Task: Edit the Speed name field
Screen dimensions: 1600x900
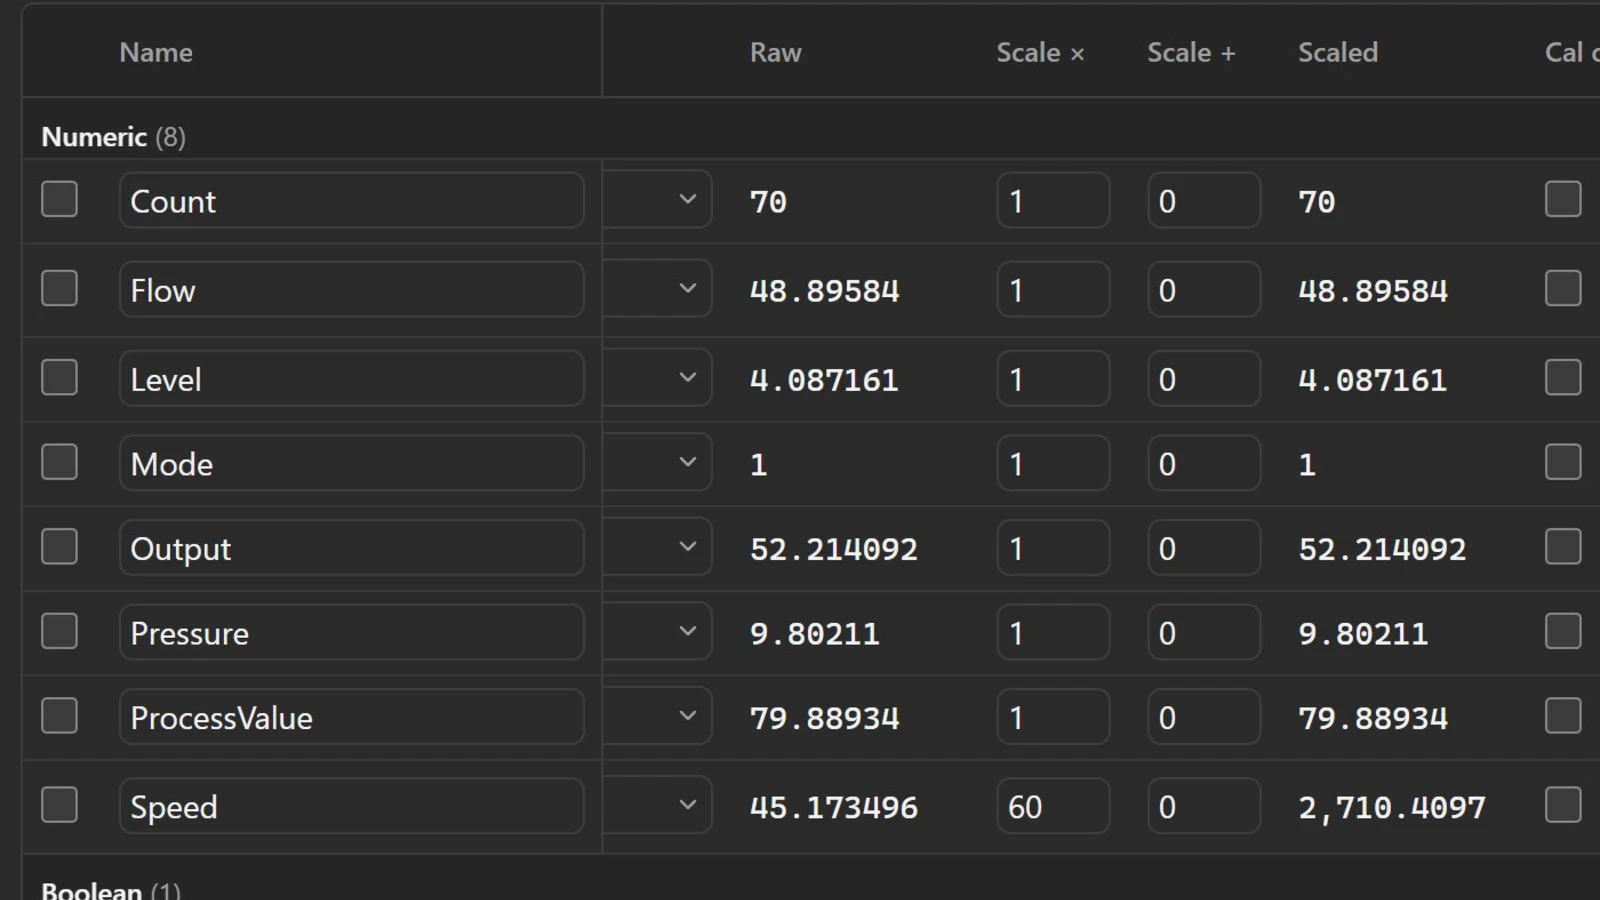Action: [352, 805]
